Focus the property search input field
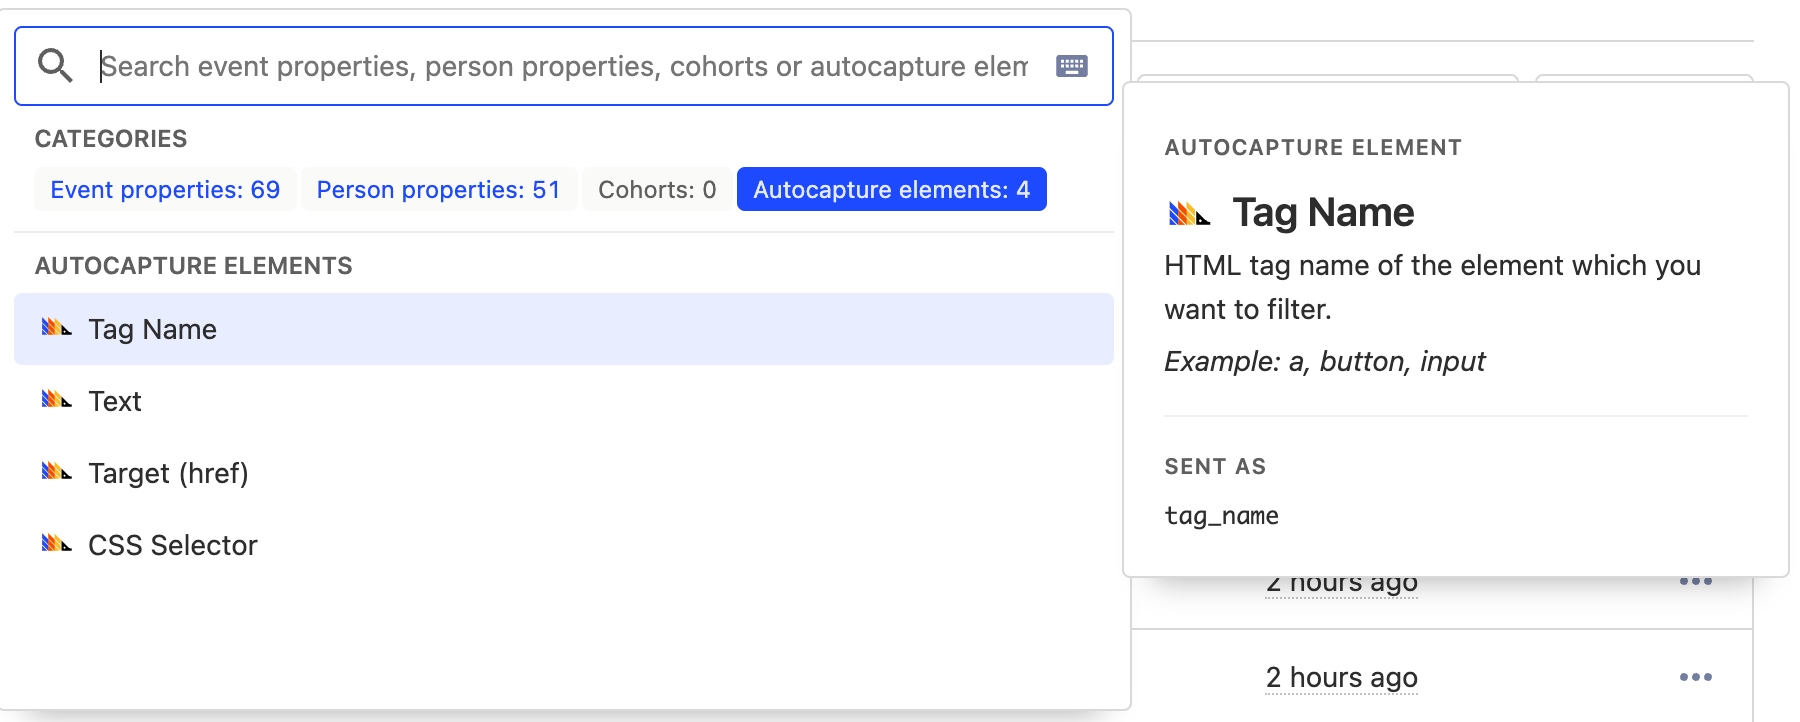 click(564, 66)
